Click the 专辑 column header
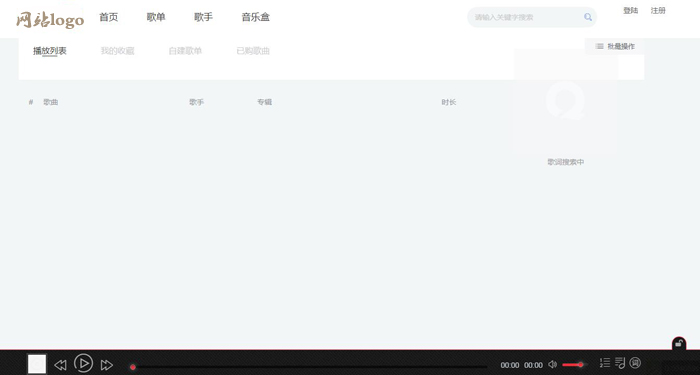 [264, 102]
